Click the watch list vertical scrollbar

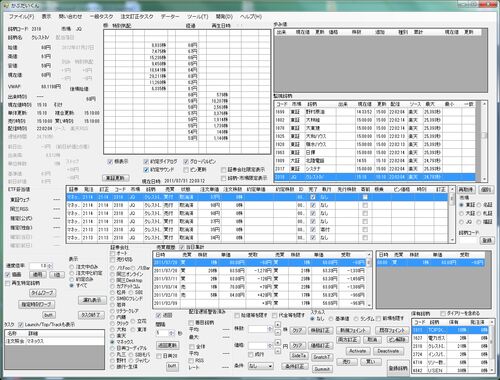click(x=484, y=141)
